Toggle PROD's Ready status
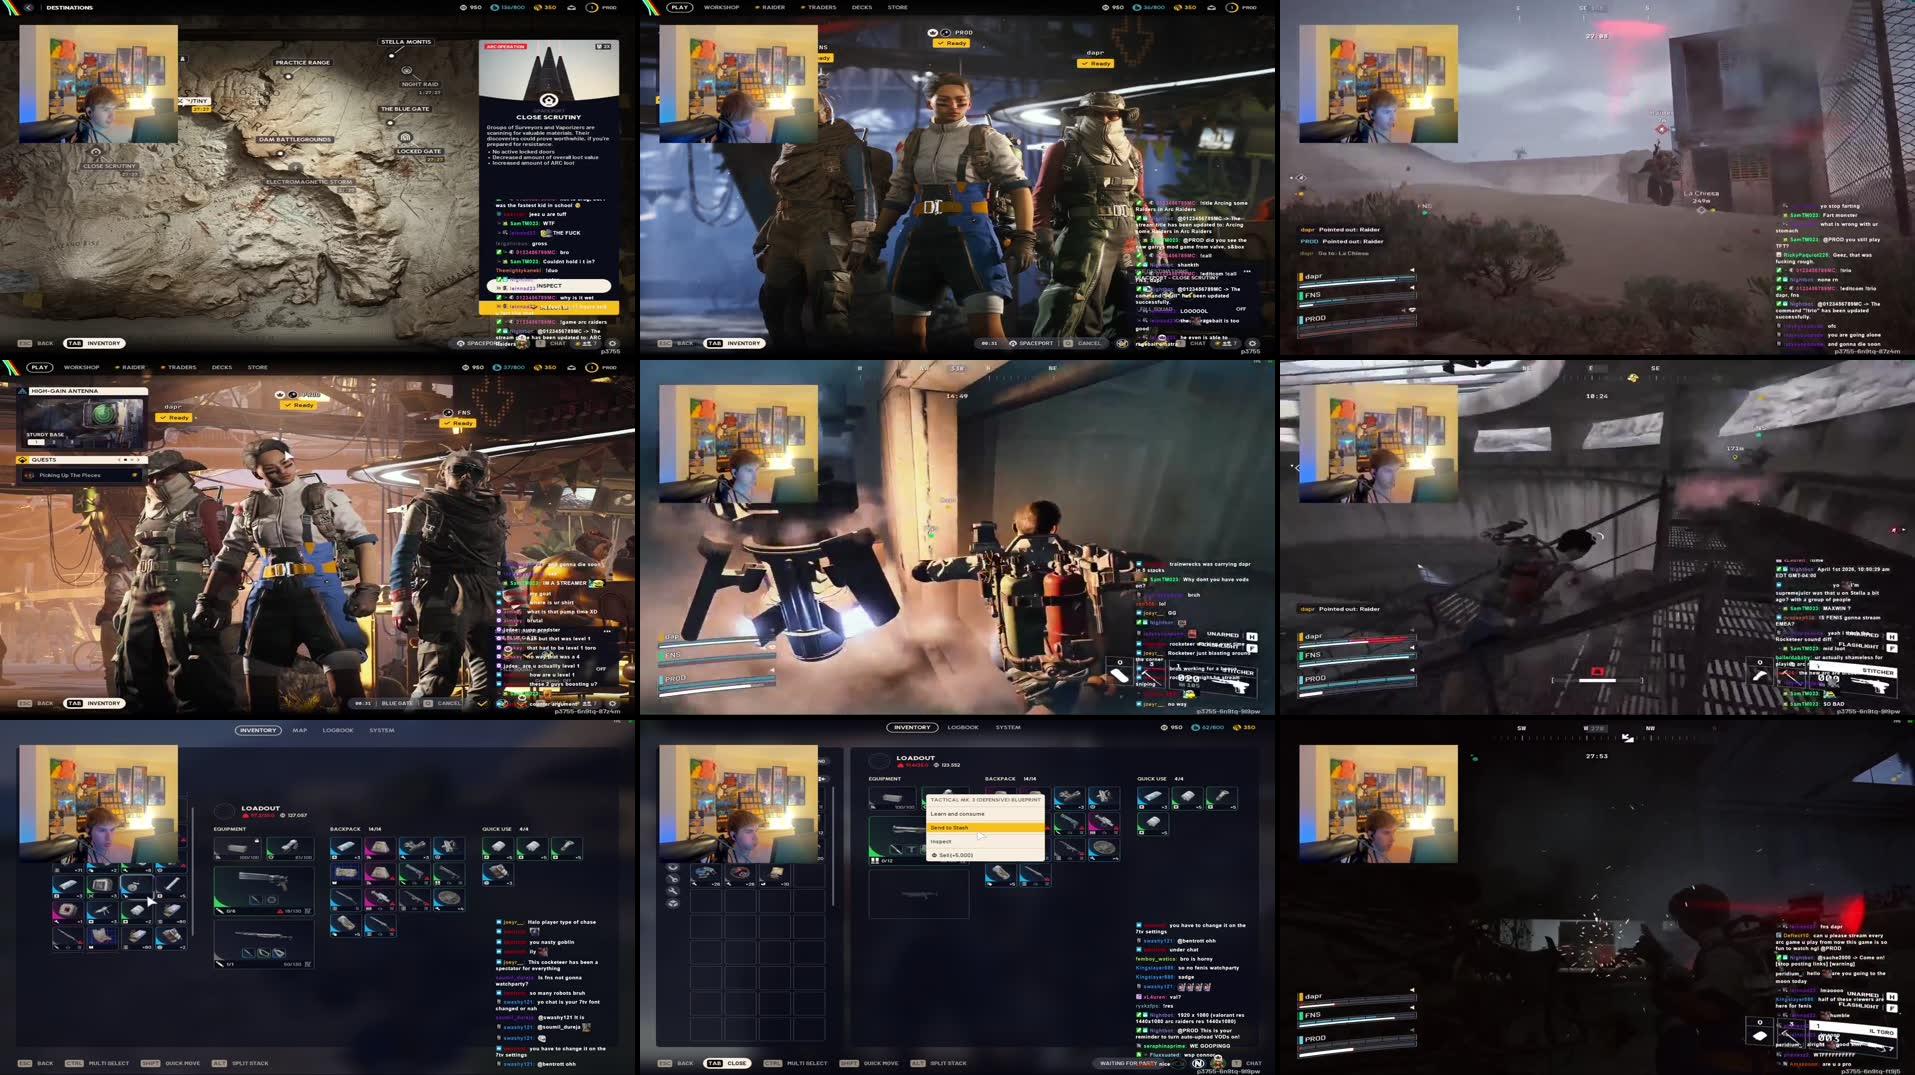Screen dimensions: 1915x1075 (297, 404)
